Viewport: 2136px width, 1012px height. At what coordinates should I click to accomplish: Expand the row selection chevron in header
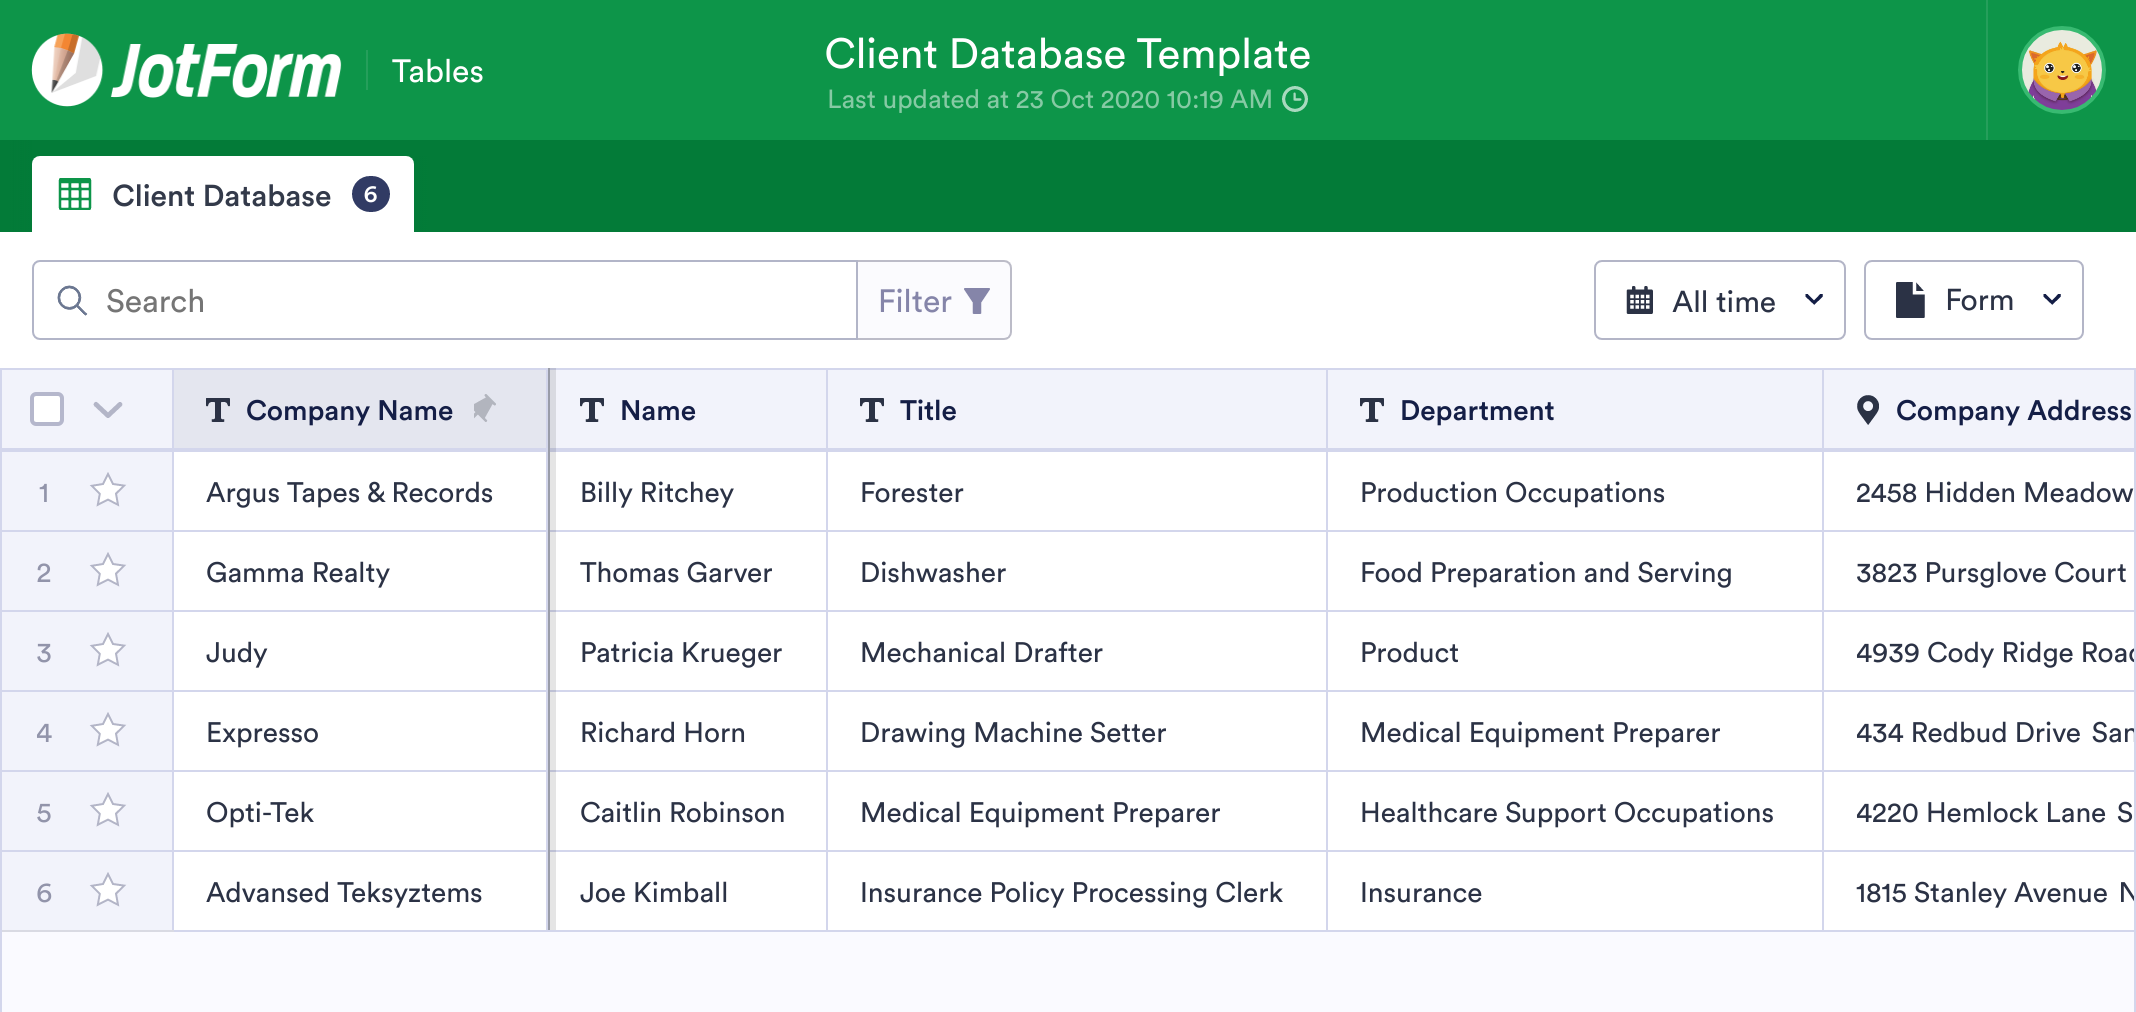click(110, 410)
